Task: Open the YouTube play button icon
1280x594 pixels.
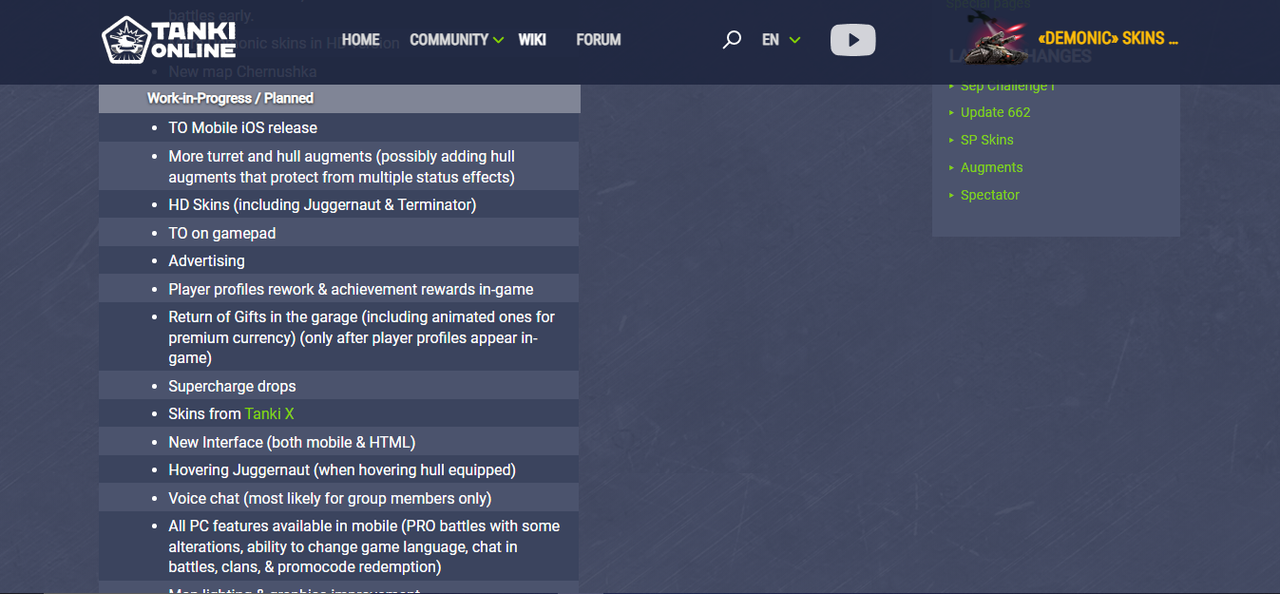Action: click(x=853, y=40)
